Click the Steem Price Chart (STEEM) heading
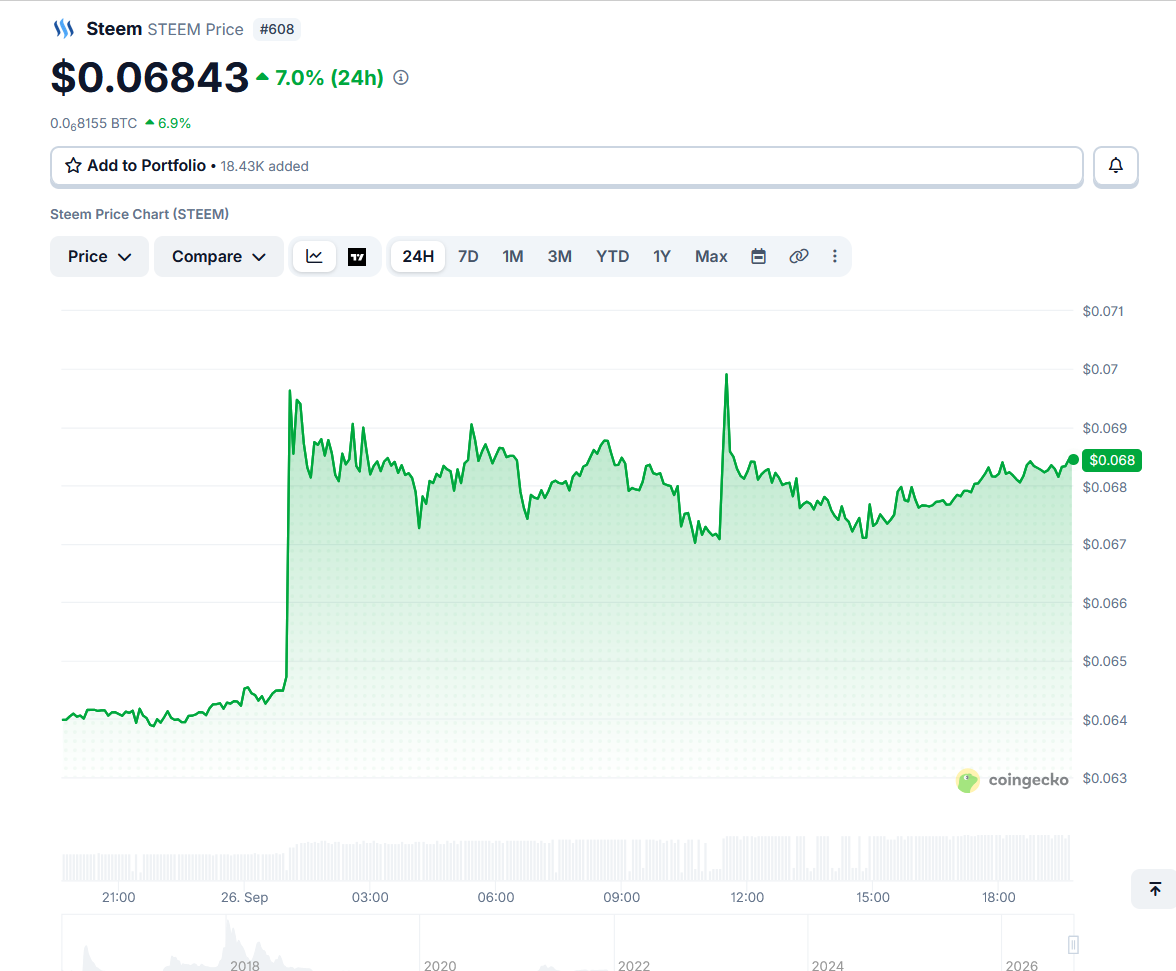This screenshot has width=1176, height=971. point(140,214)
